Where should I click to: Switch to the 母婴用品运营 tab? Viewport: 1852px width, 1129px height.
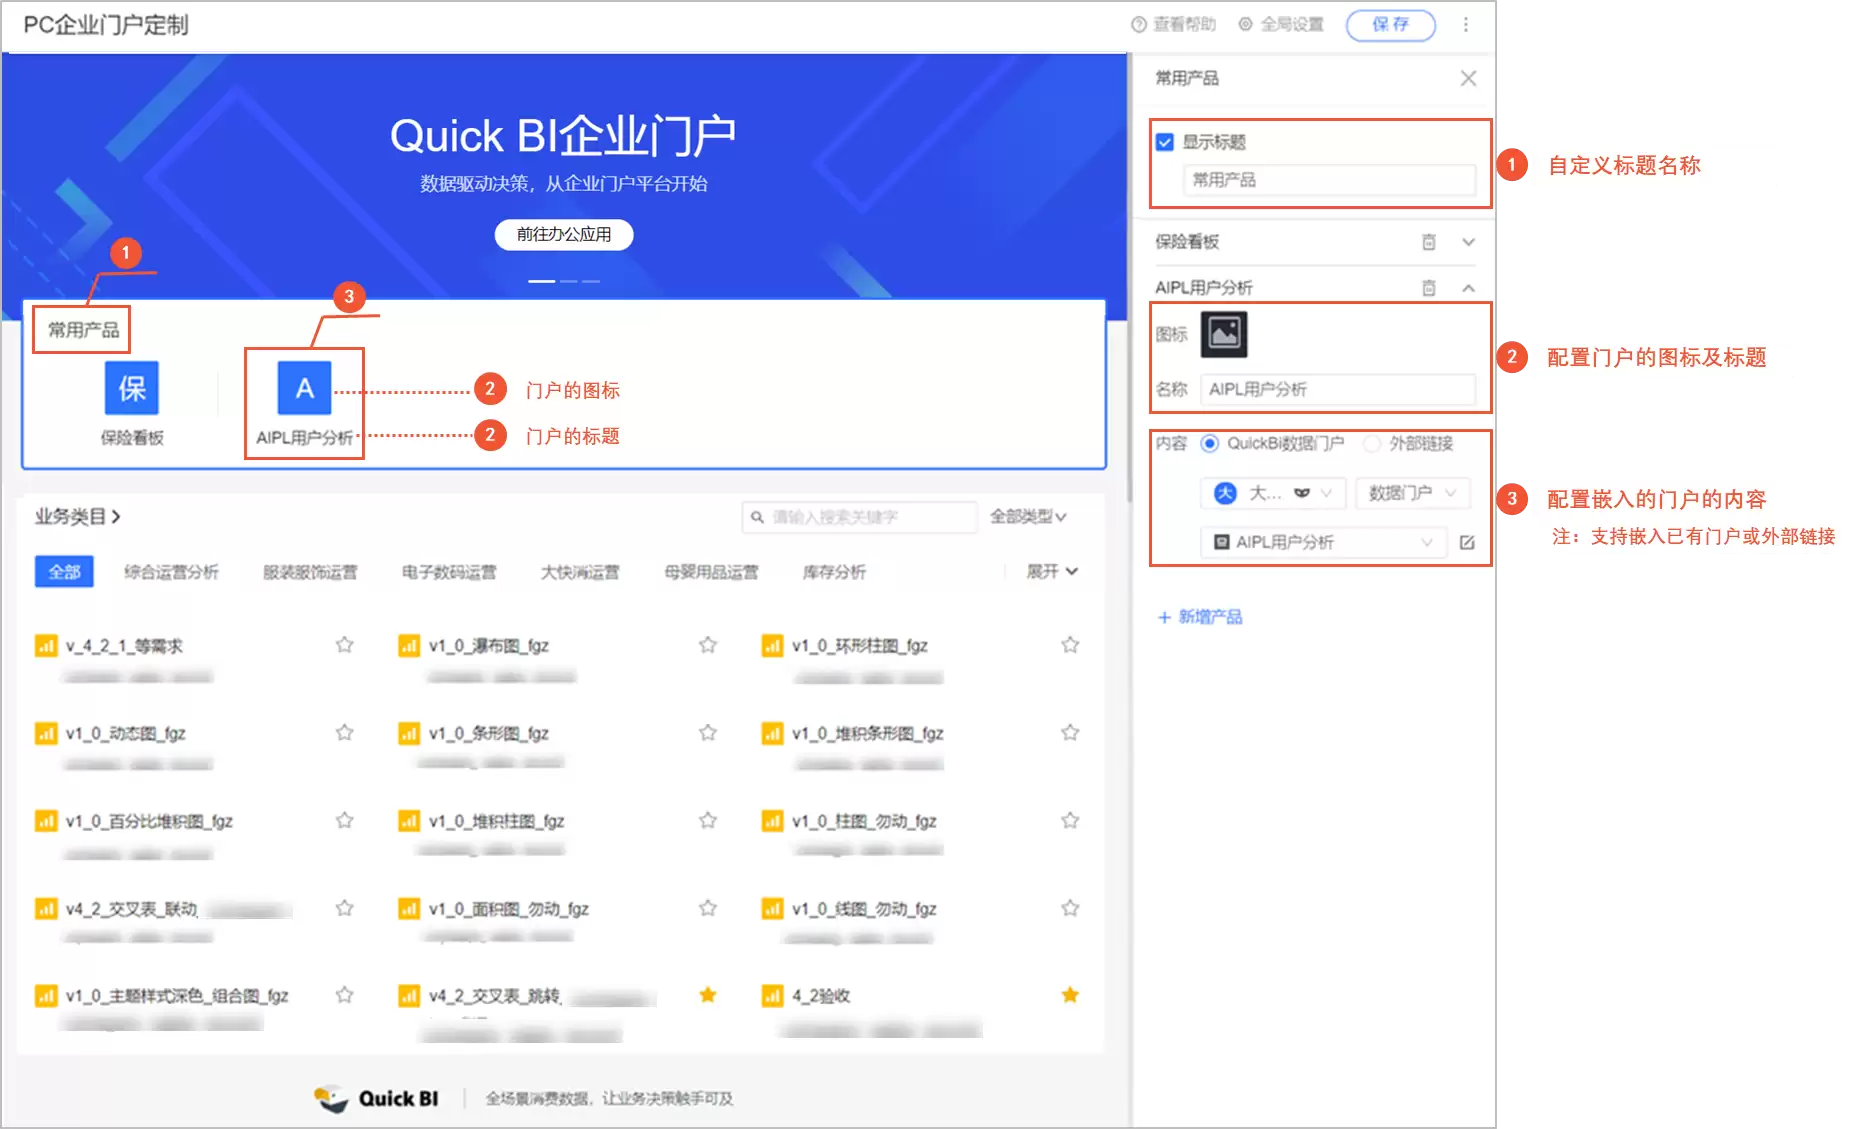(711, 572)
